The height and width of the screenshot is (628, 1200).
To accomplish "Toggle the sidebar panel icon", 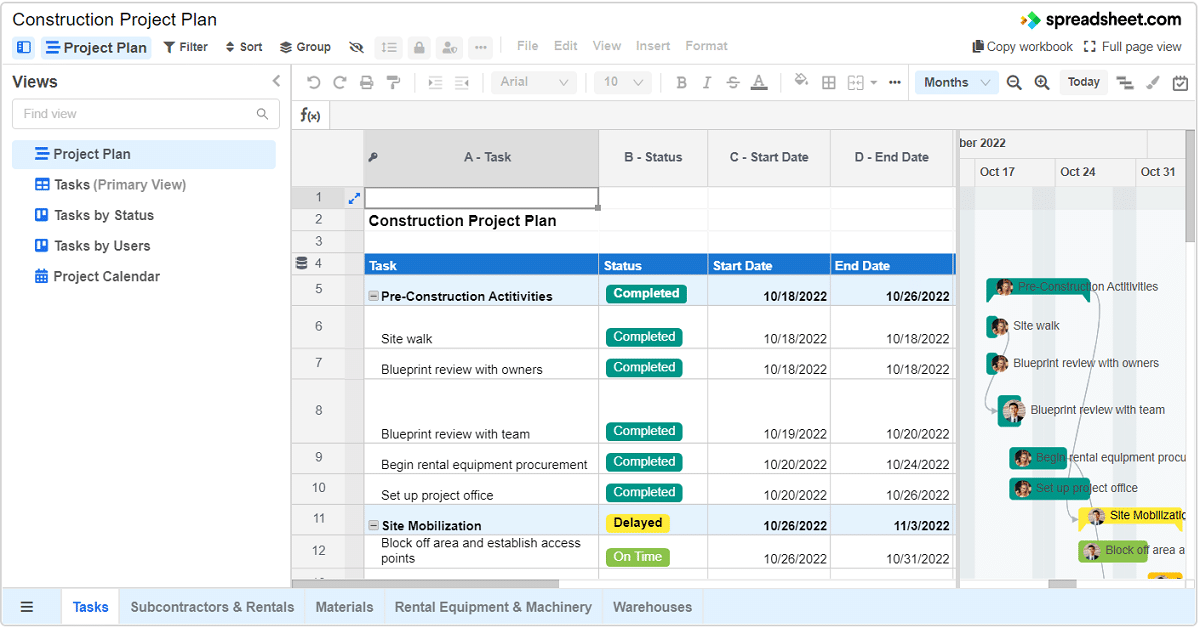I will [24, 47].
